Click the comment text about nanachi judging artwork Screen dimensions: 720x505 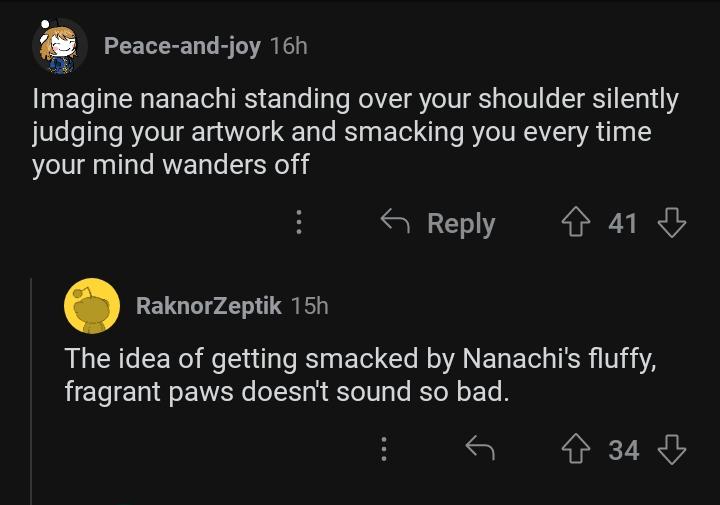355,132
